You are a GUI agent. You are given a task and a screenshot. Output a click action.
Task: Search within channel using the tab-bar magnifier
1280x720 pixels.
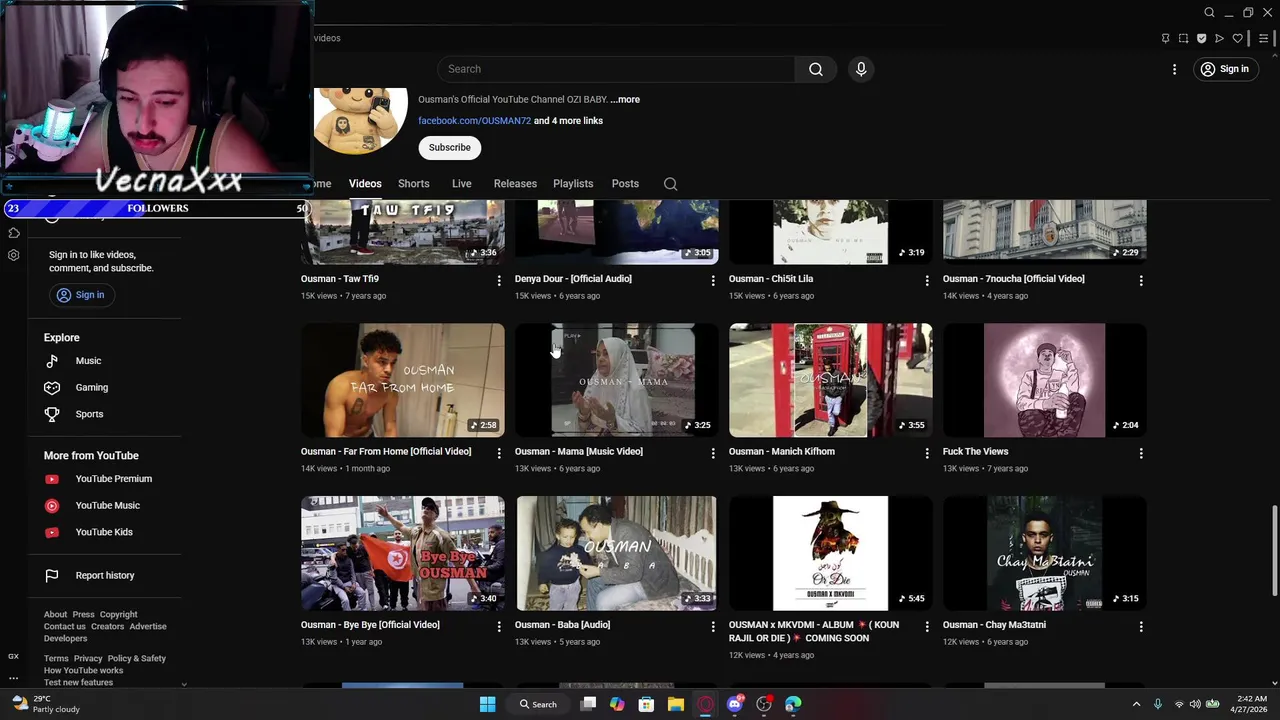coord(670,184)
